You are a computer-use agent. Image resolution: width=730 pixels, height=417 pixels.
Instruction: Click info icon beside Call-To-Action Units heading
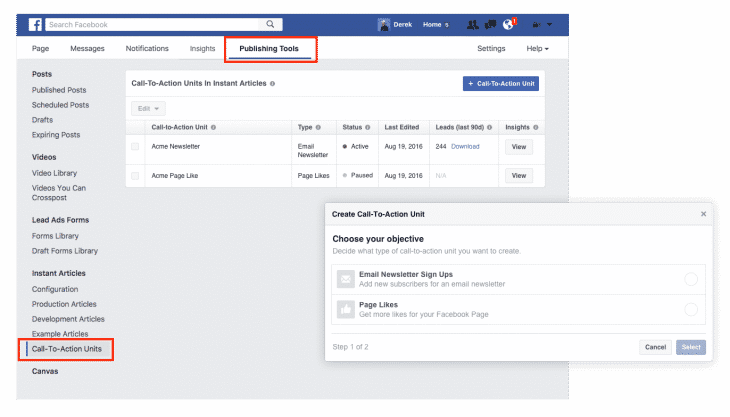[272, 84]
